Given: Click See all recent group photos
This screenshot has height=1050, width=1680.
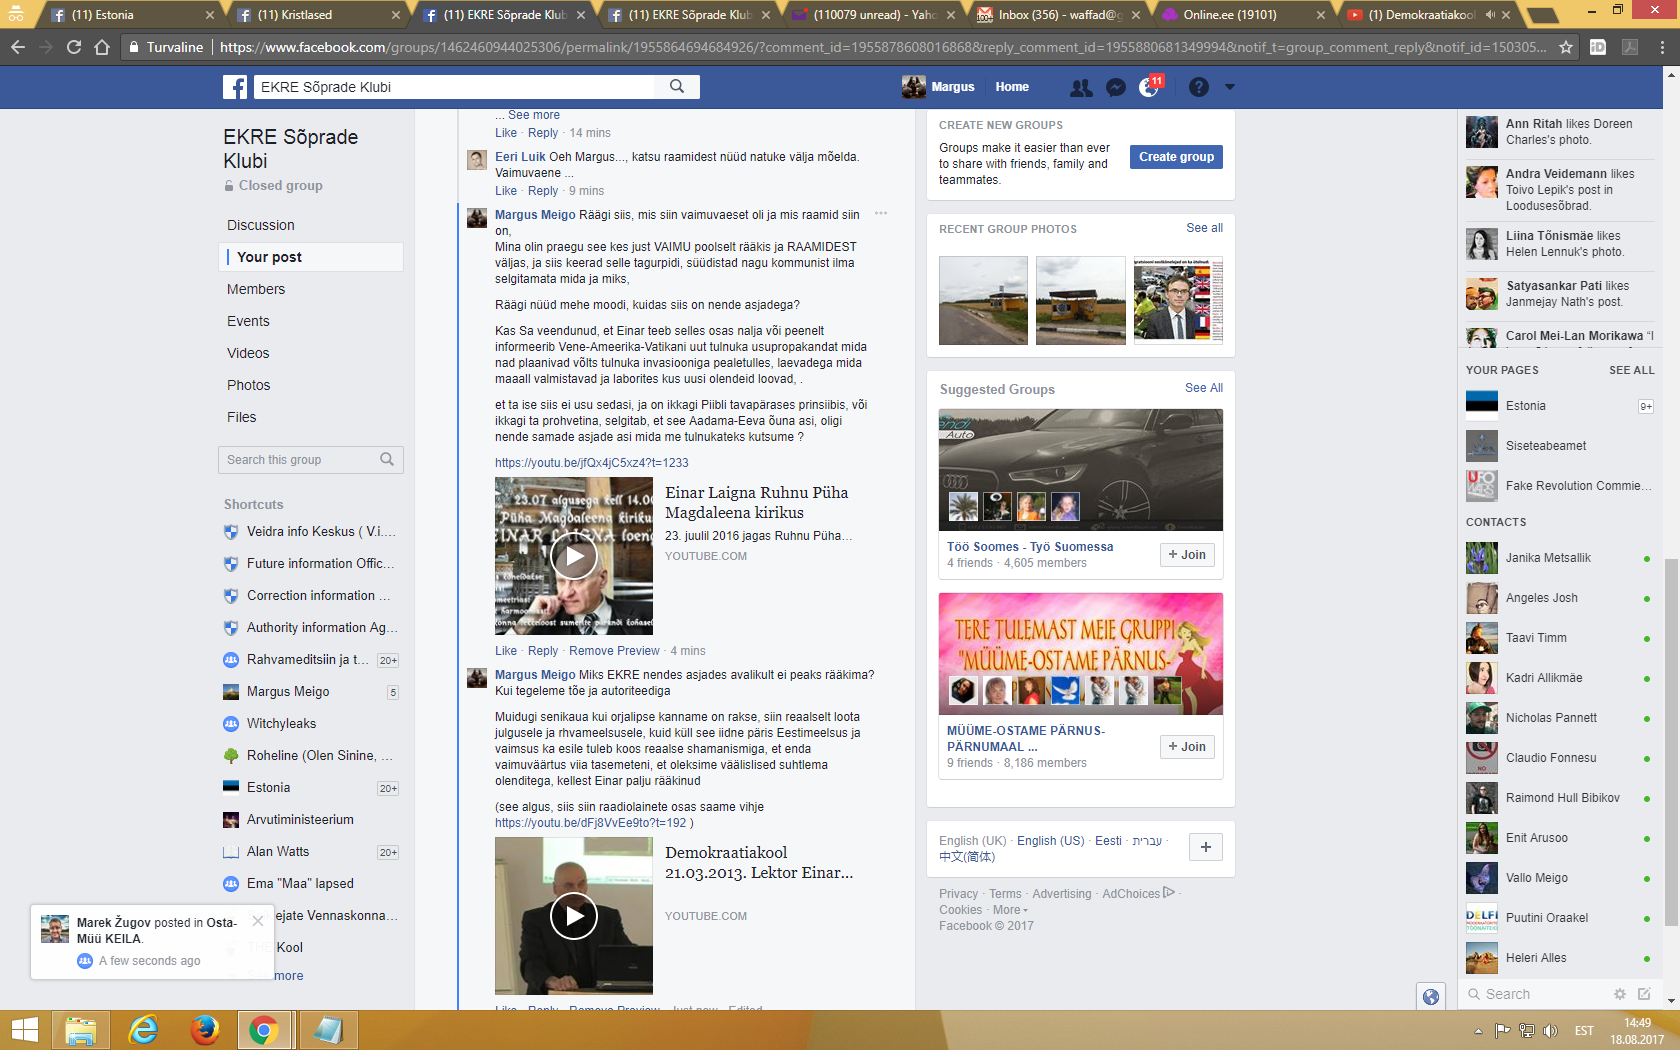Looking at the screenshot, I should click(1204, 228).
